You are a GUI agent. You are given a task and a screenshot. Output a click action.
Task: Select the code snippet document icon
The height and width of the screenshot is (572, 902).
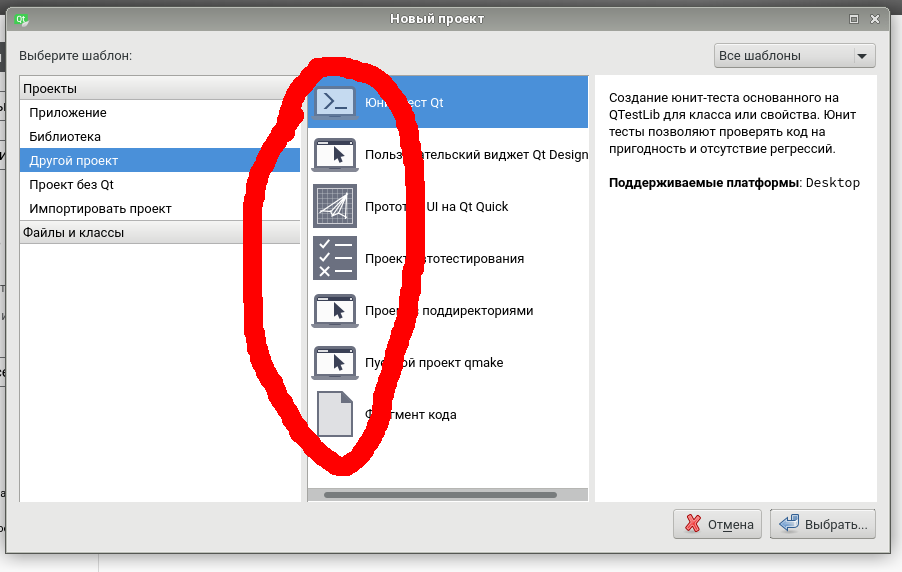click(335, 414)
